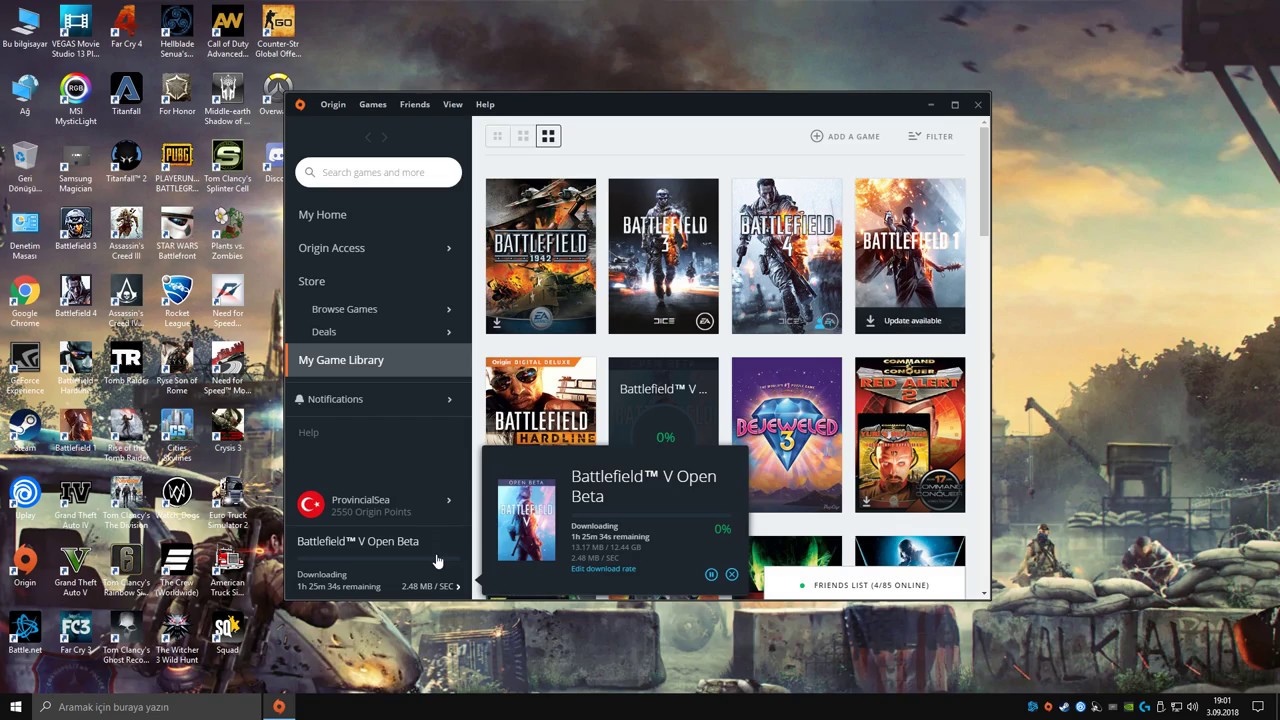This screenshot has width=1280, height=720.
Task: Select the For Honor desktop icon
Action: pos(177,95)
